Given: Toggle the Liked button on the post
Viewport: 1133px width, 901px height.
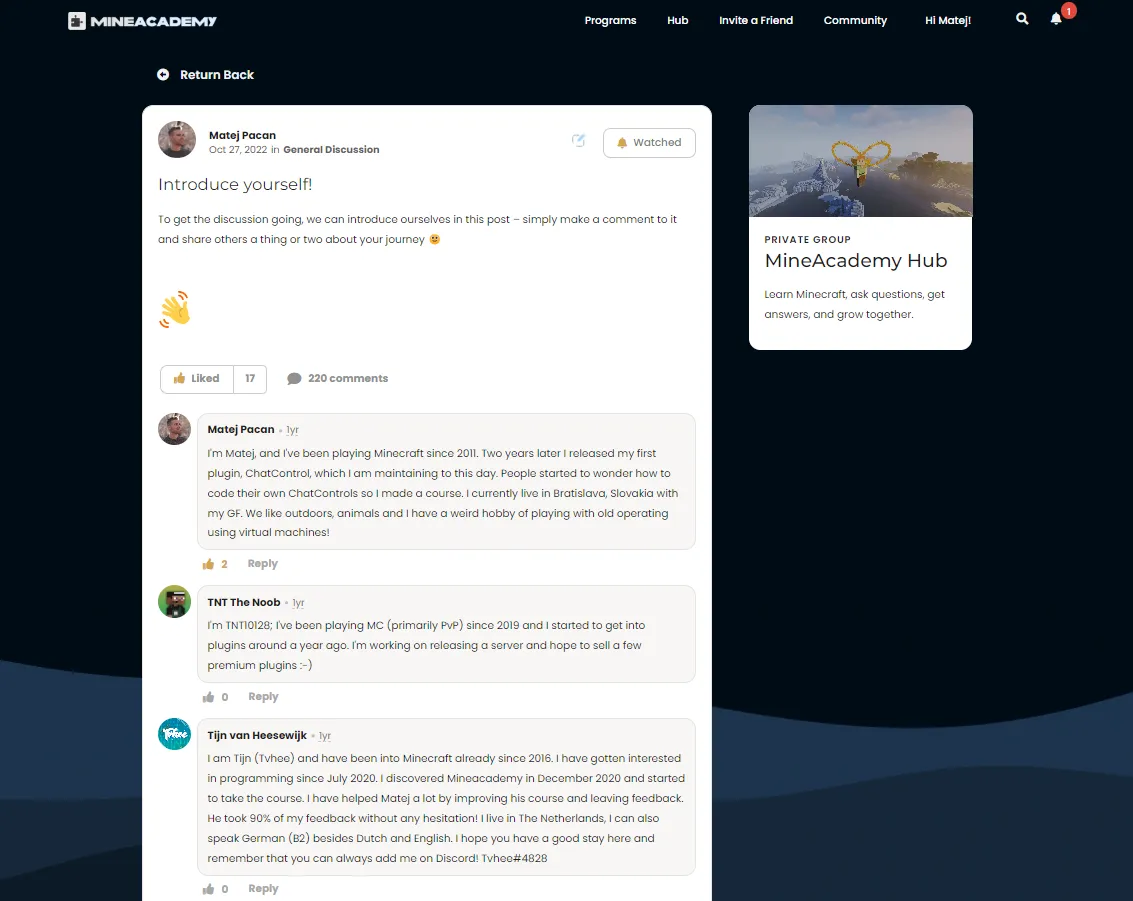Looking at the screenshot, I should [197, 379].
